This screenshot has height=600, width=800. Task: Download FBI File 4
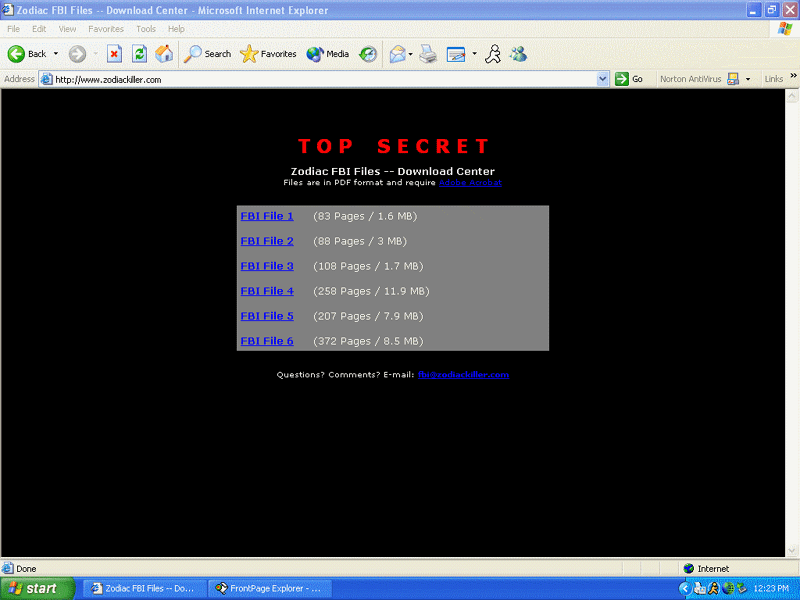coord(267,291)
